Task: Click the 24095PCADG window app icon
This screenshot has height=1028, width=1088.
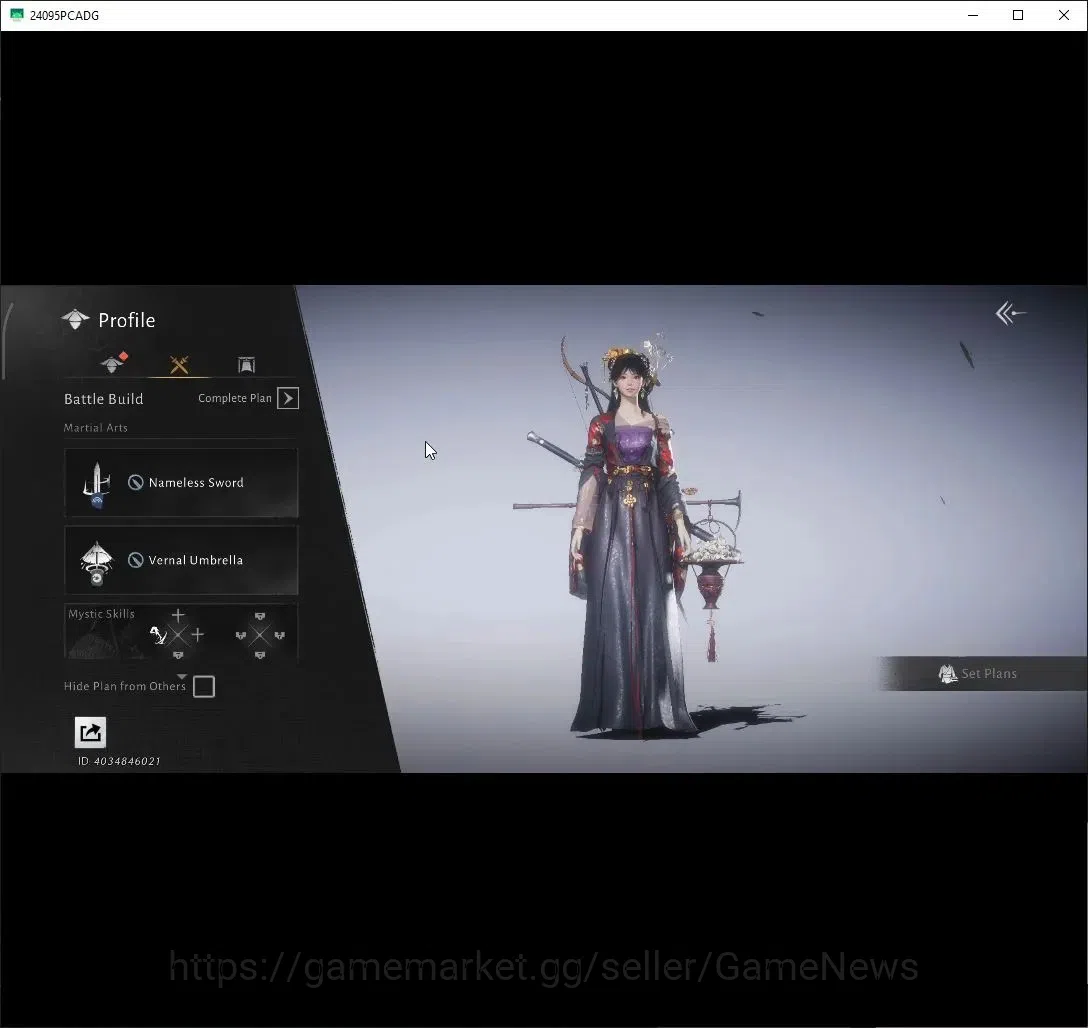Action: tap(17, 15)
